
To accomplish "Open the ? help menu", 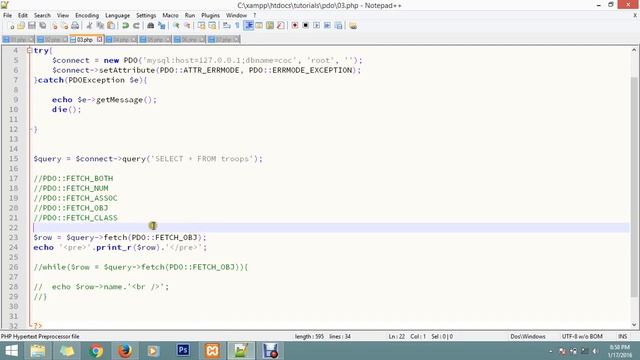I will click(255, 16).
